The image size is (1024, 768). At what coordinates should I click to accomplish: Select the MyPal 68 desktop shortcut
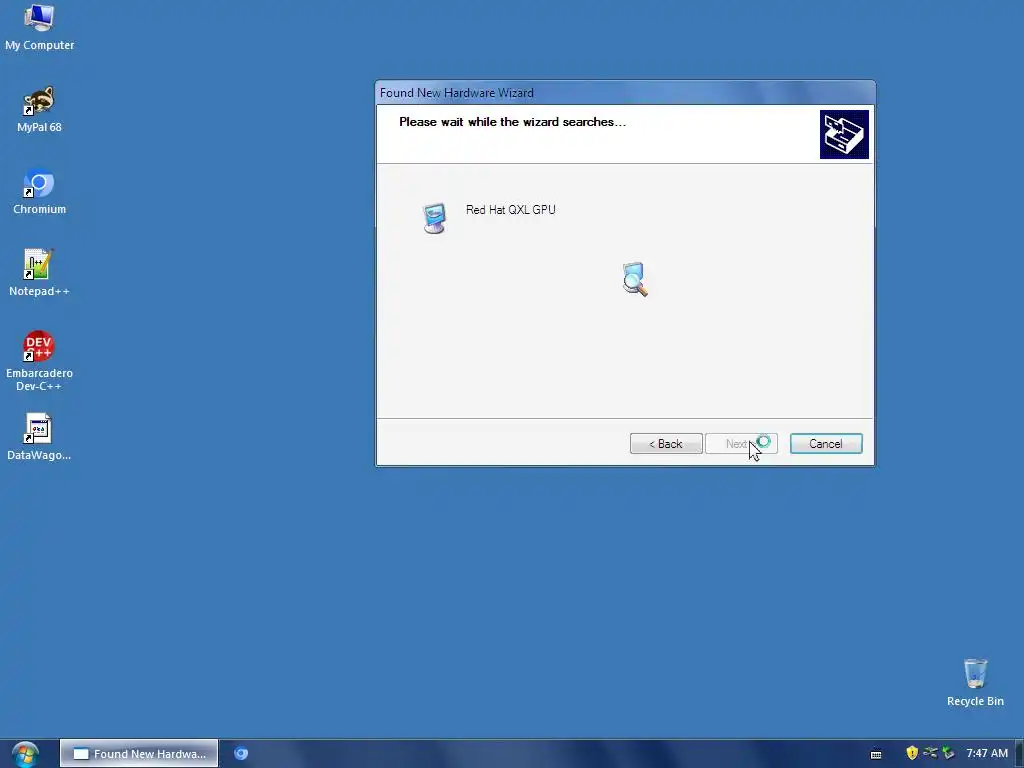(x=39, y=110)
